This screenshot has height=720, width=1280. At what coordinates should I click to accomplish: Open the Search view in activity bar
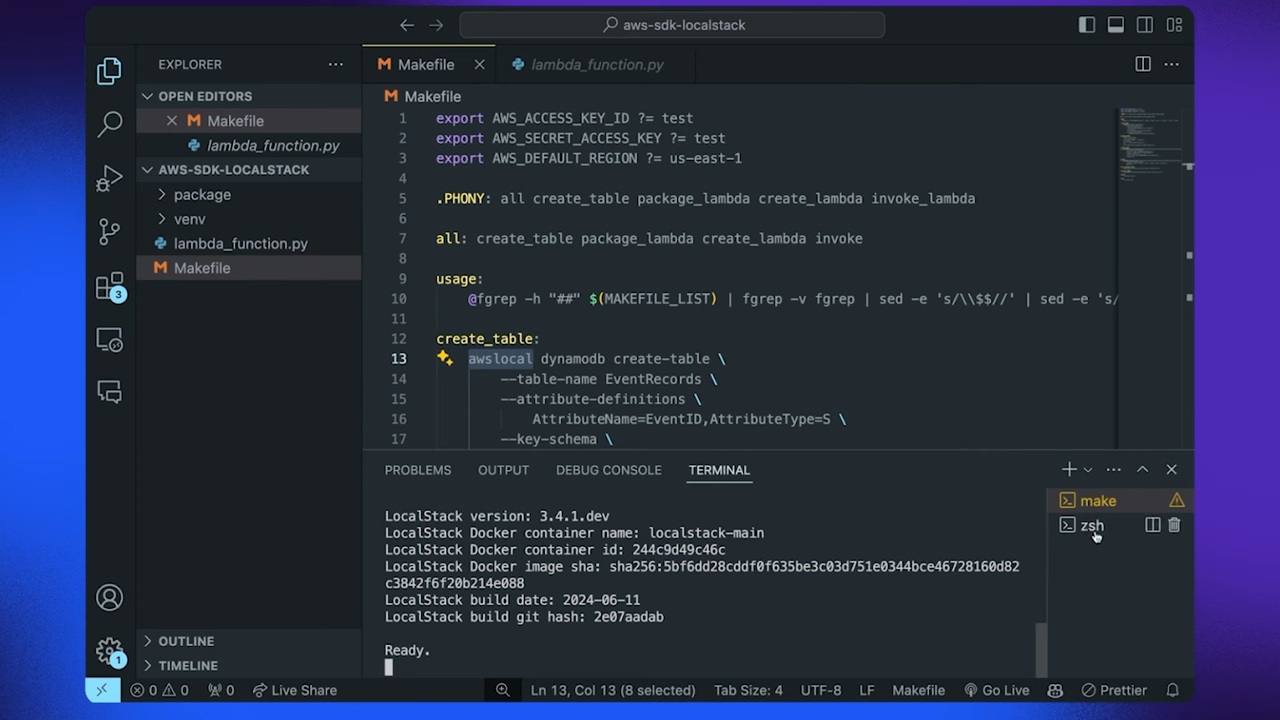point(109,124)
